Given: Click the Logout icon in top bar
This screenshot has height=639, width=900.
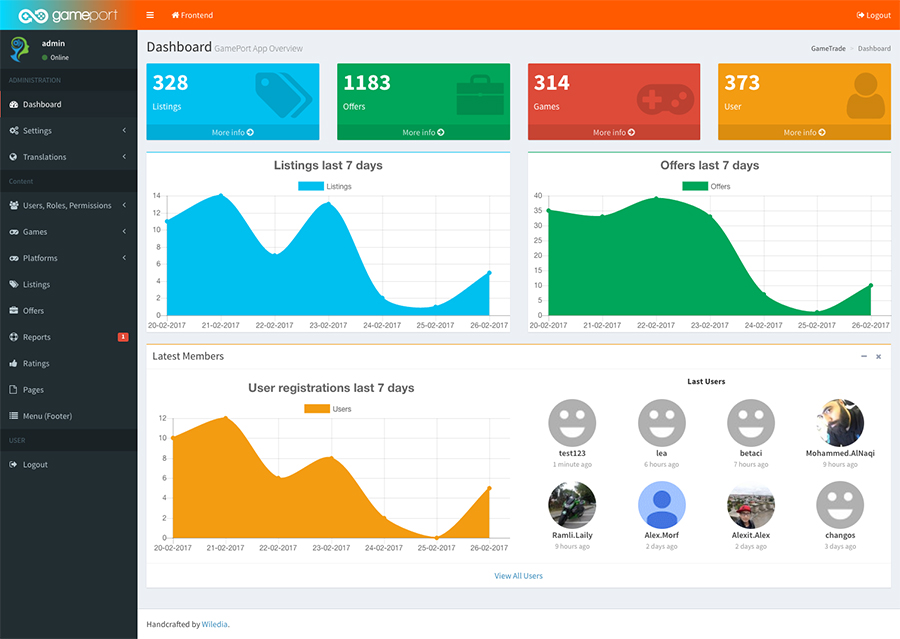Looking at the screenshot, I should (x=860, y=16).
